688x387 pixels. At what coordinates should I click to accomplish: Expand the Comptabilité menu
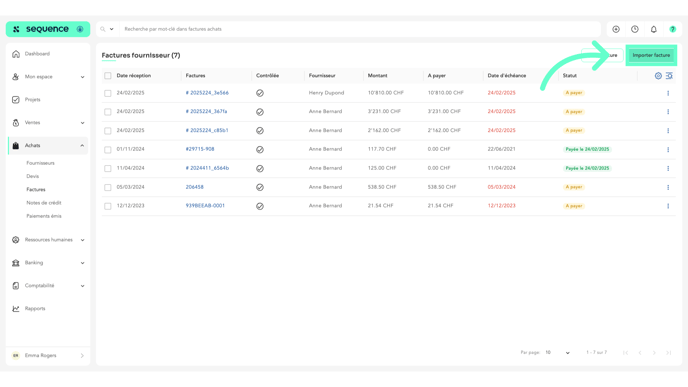coord(48,286)
